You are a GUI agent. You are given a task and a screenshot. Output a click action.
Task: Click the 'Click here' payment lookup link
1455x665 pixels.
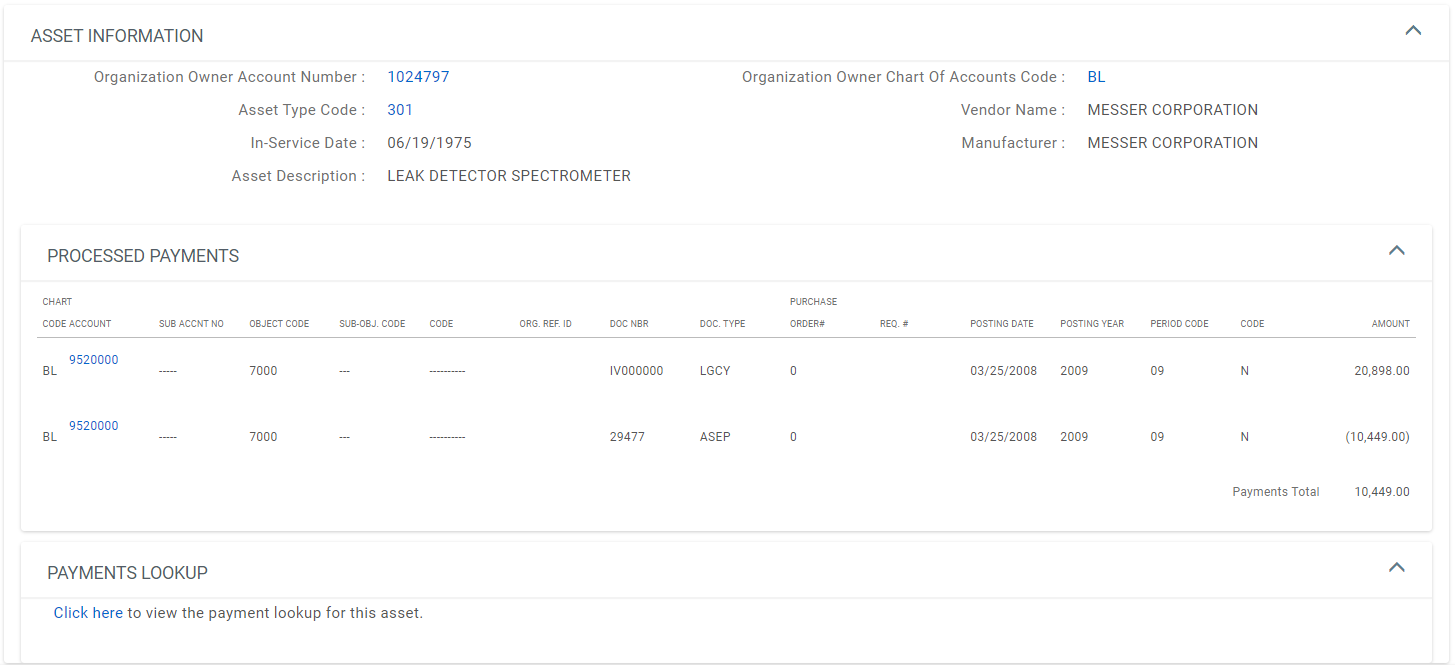tap(88, 613)
